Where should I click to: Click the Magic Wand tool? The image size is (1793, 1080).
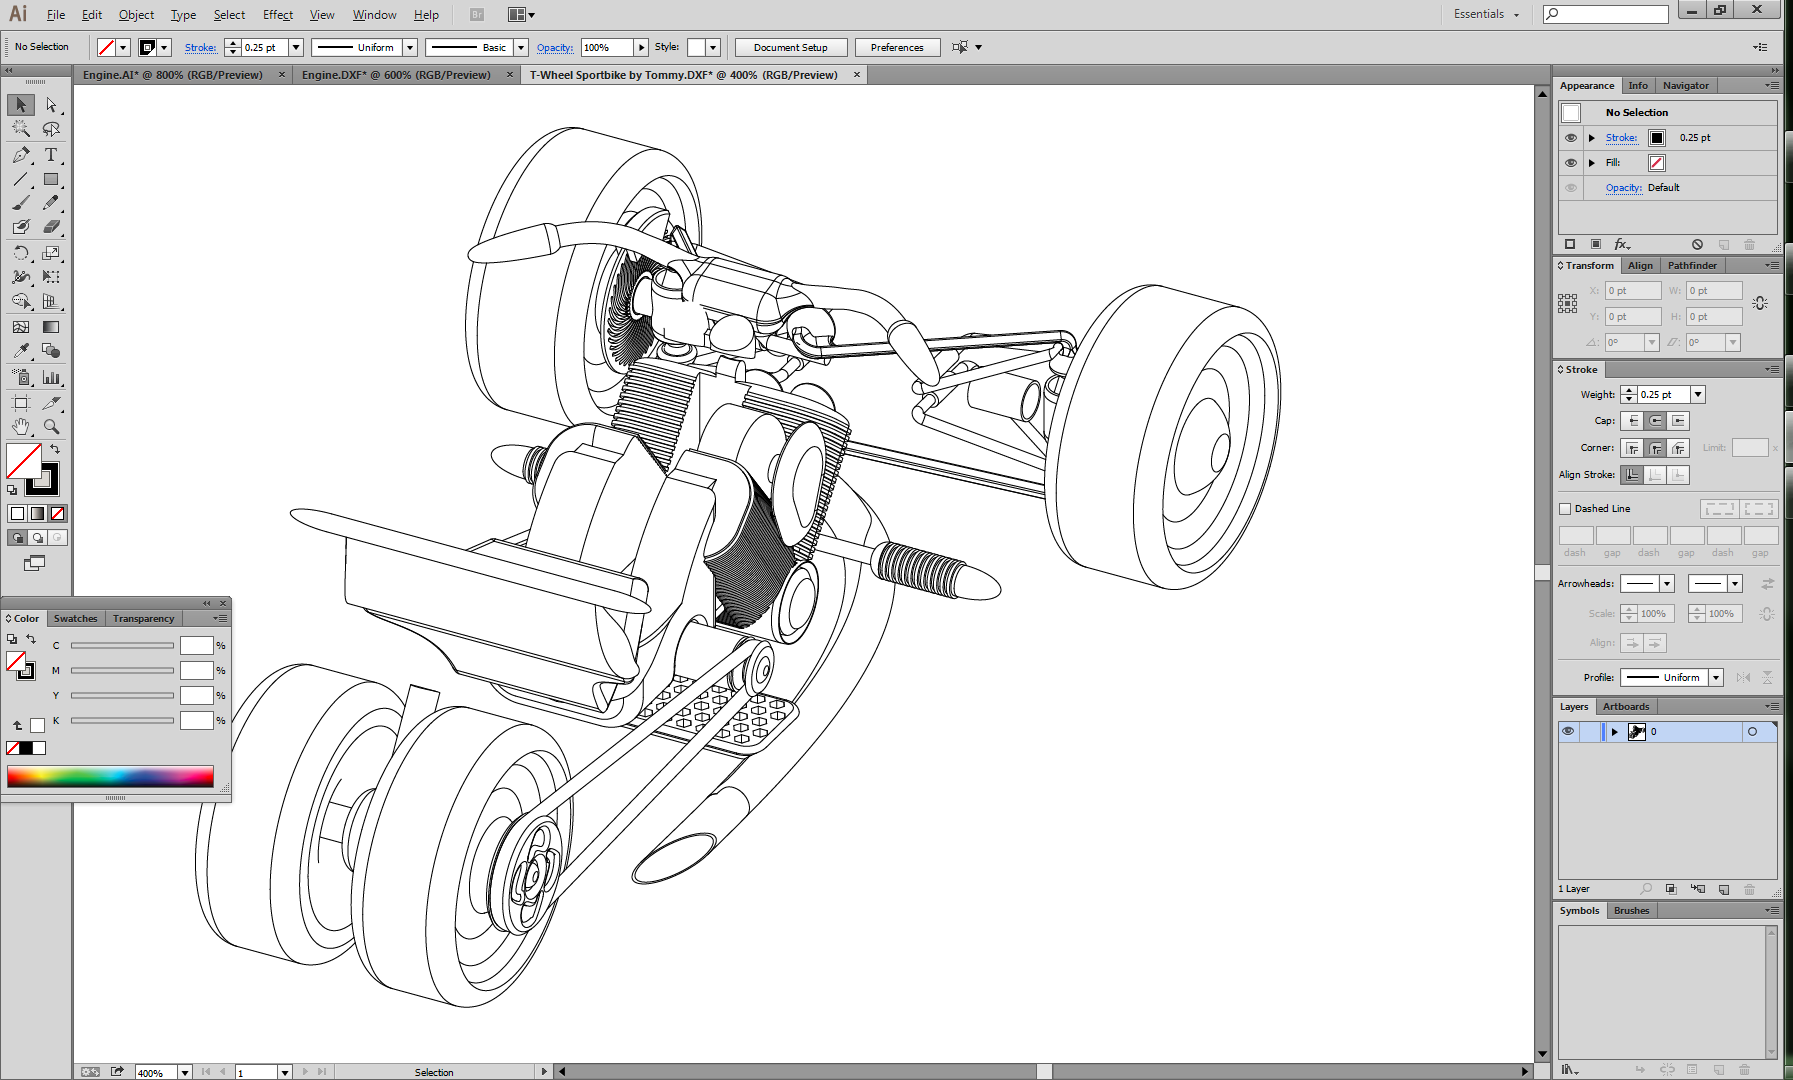tap(21, 129)
